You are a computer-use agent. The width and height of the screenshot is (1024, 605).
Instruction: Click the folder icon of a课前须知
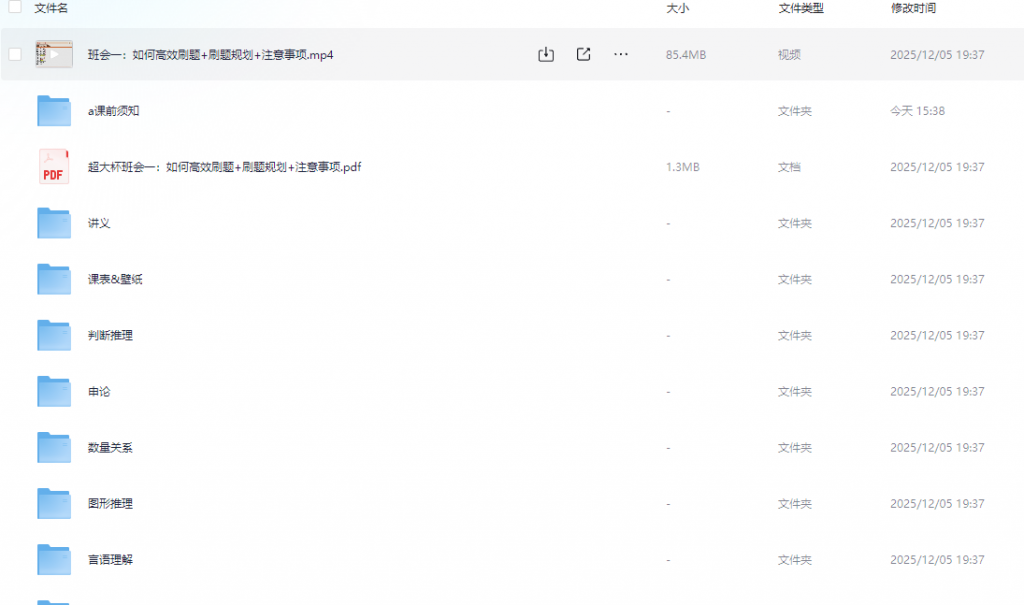53,111
